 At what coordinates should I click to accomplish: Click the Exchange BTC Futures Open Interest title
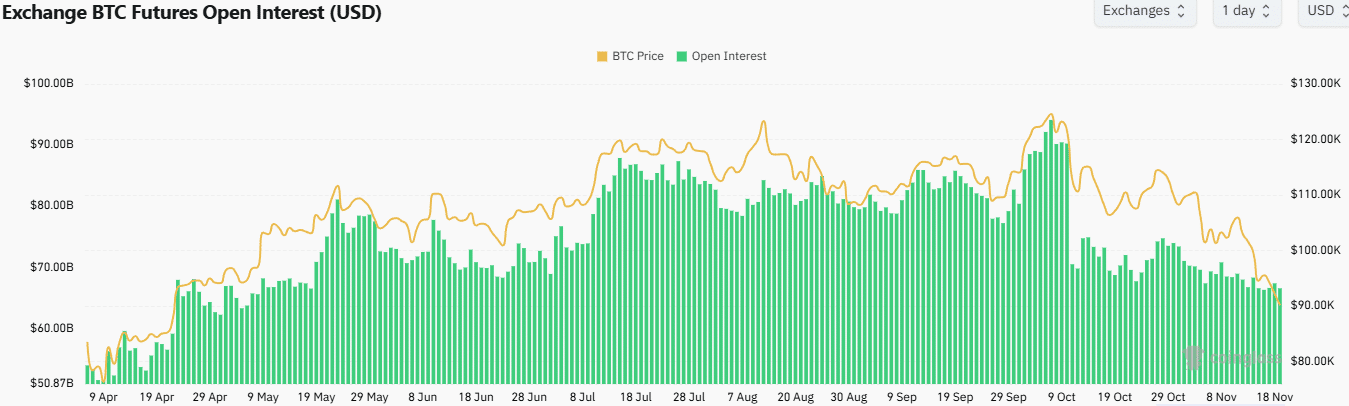click(191, 13)
